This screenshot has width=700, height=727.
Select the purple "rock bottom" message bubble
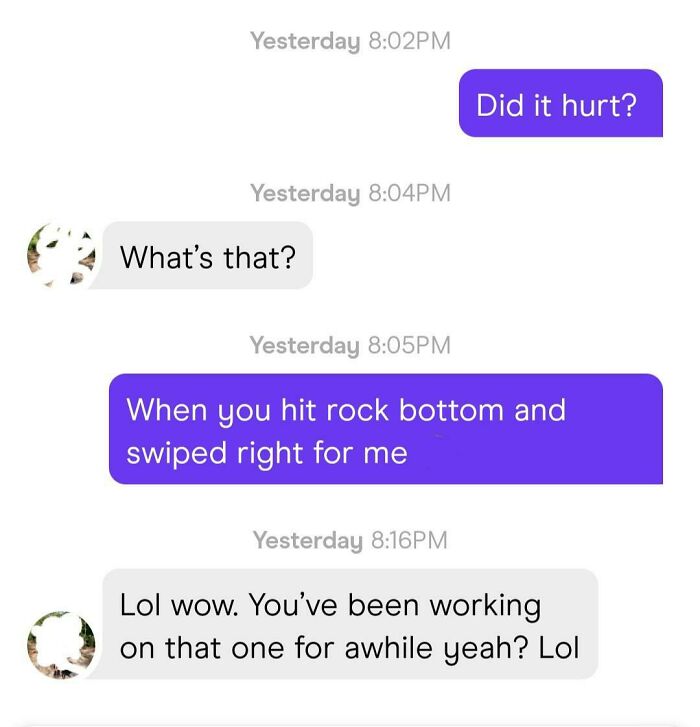click(x=386, y=429)
